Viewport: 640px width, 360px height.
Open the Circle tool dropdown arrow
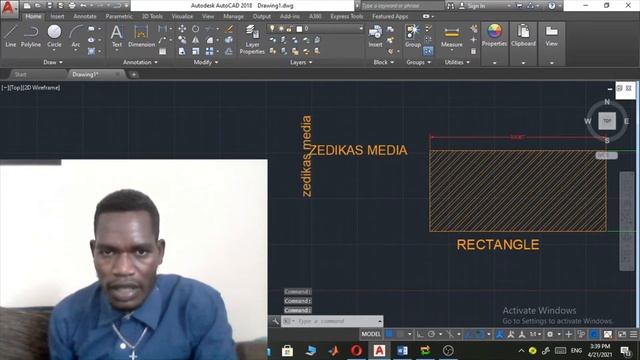coord(54,50)
